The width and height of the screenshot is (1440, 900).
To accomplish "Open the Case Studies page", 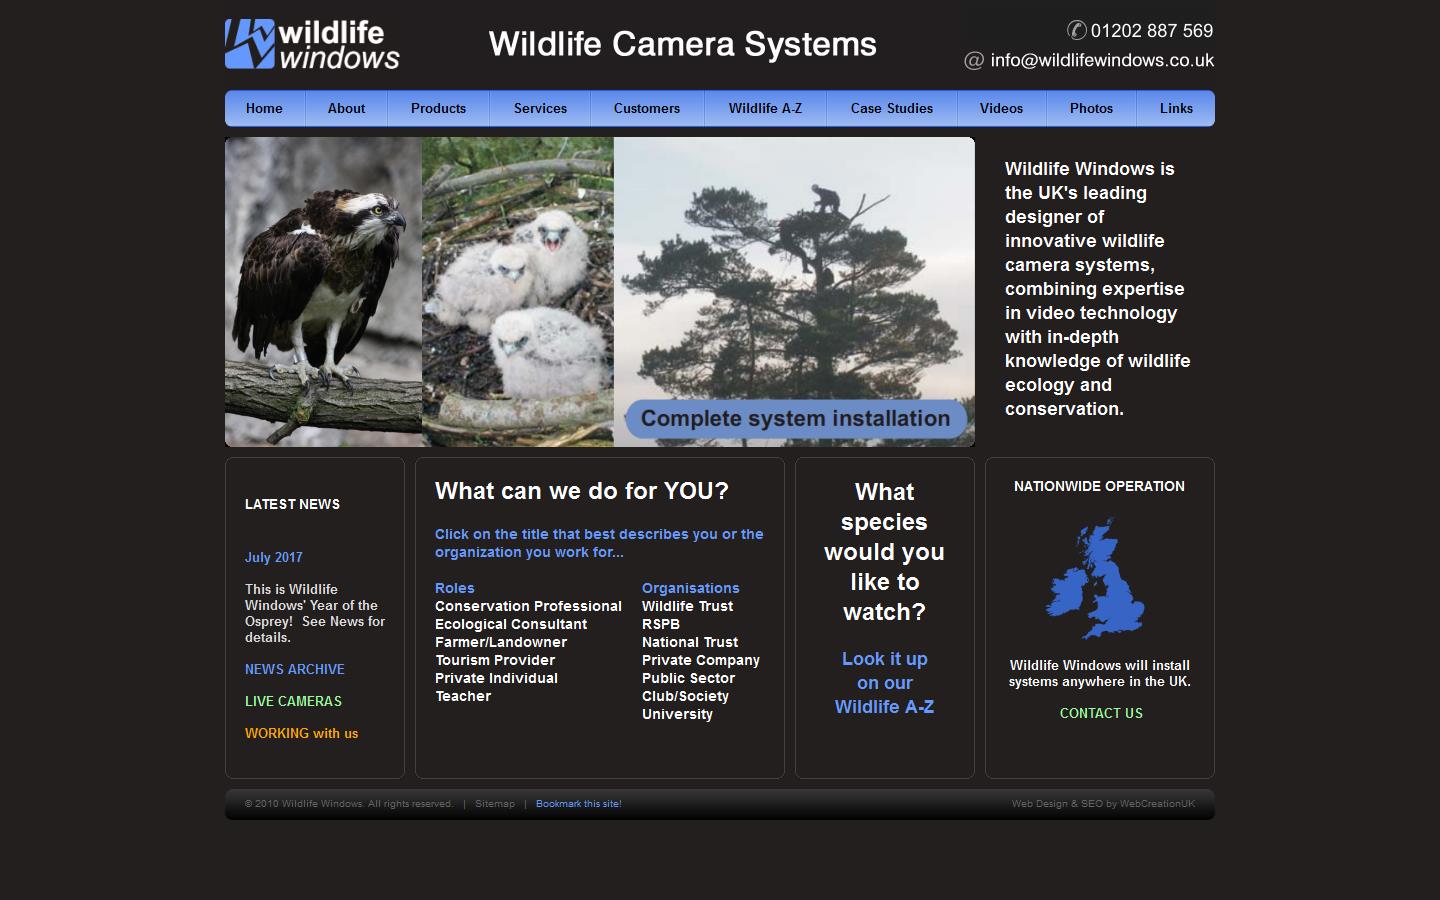I will [x=891, y=108].
